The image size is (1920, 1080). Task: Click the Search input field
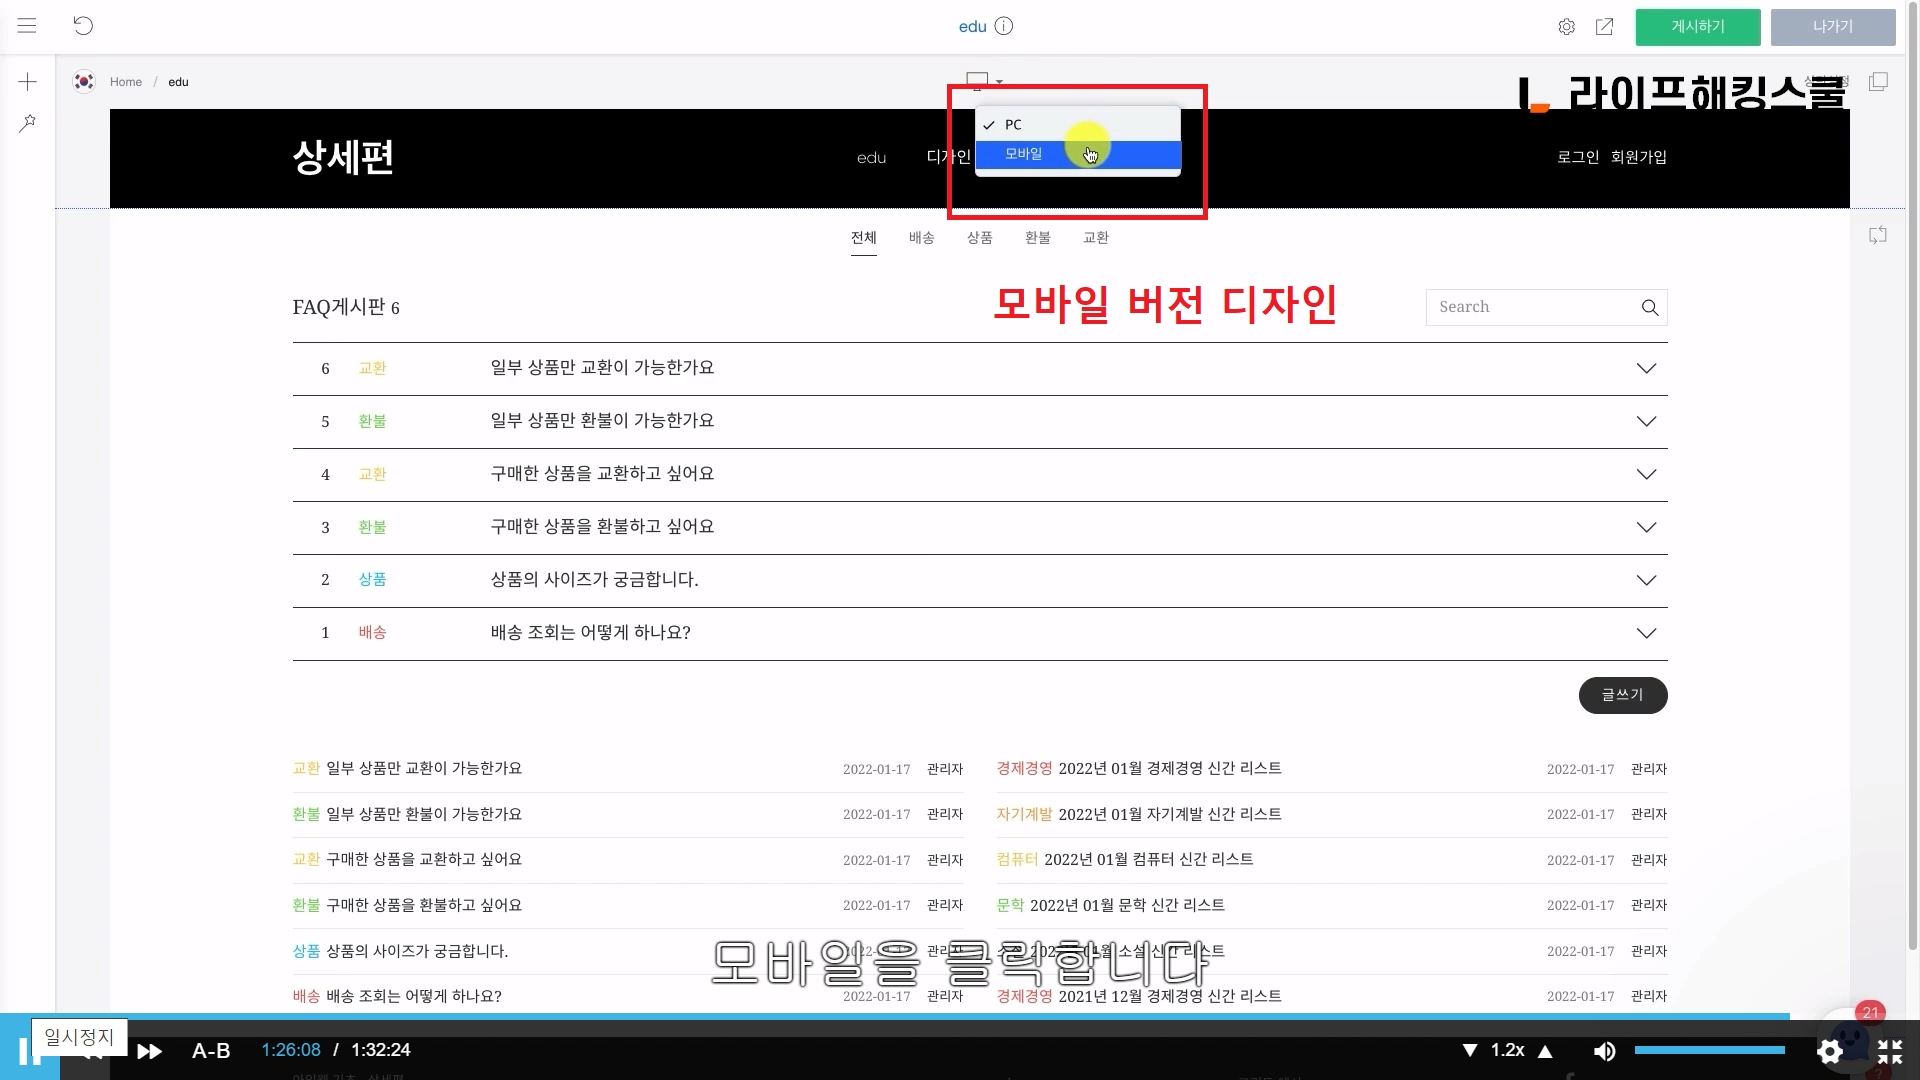[1530, 308]
